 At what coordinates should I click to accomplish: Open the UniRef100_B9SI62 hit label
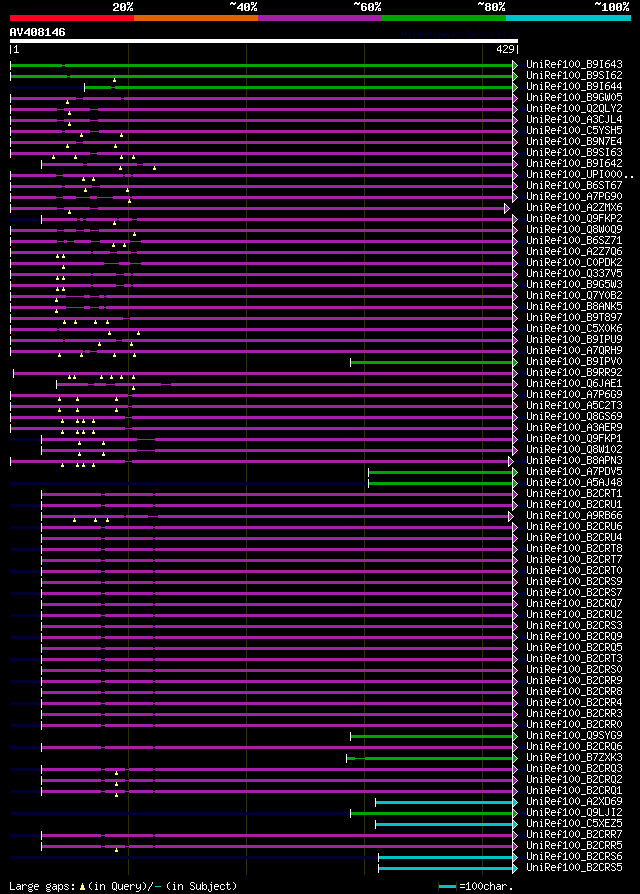click(x=574, y=75)
